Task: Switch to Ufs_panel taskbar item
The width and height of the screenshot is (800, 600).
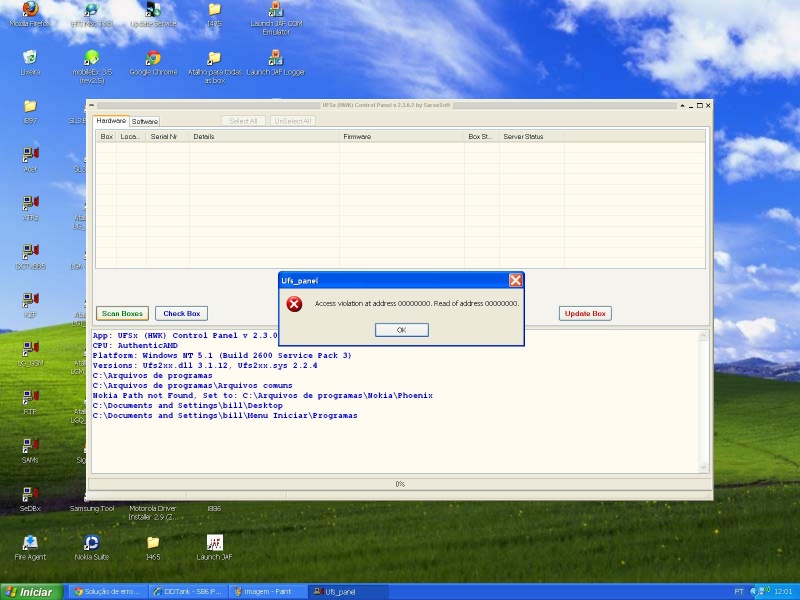Action: point(348,592)
